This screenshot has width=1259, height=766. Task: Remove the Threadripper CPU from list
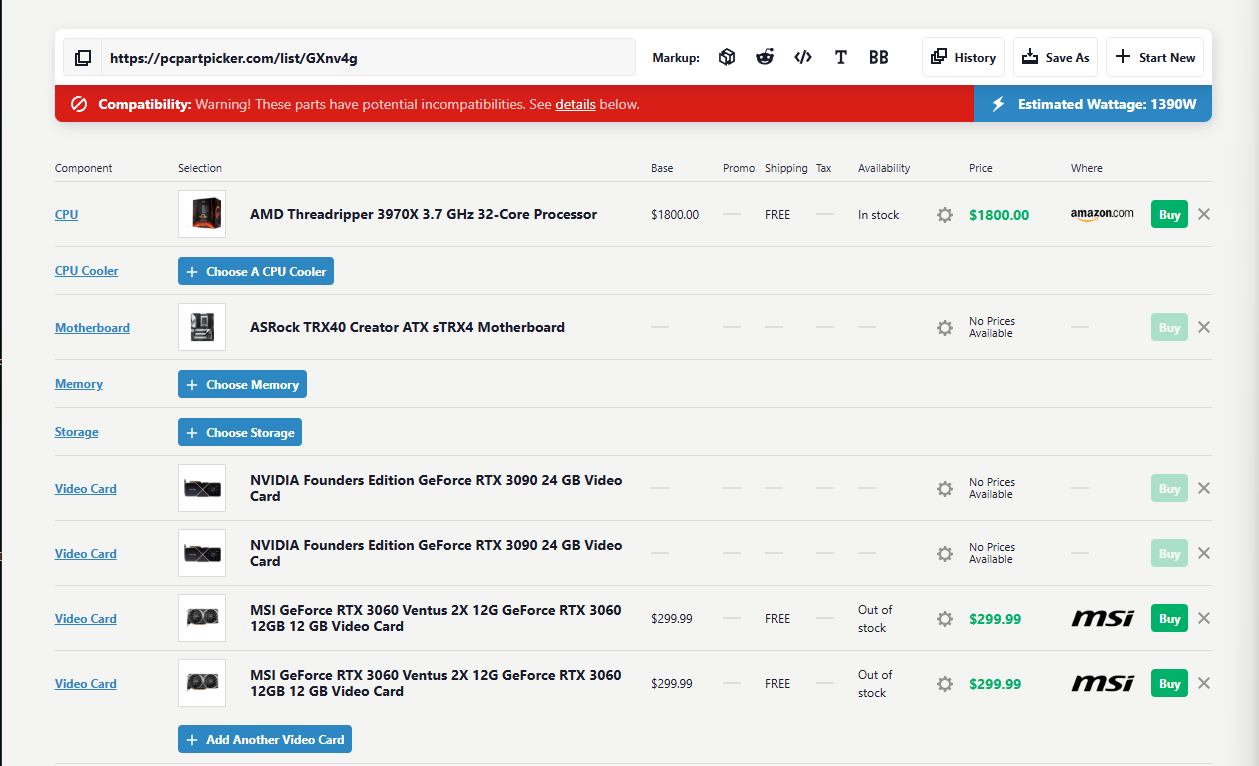[x=1204, y=214]
